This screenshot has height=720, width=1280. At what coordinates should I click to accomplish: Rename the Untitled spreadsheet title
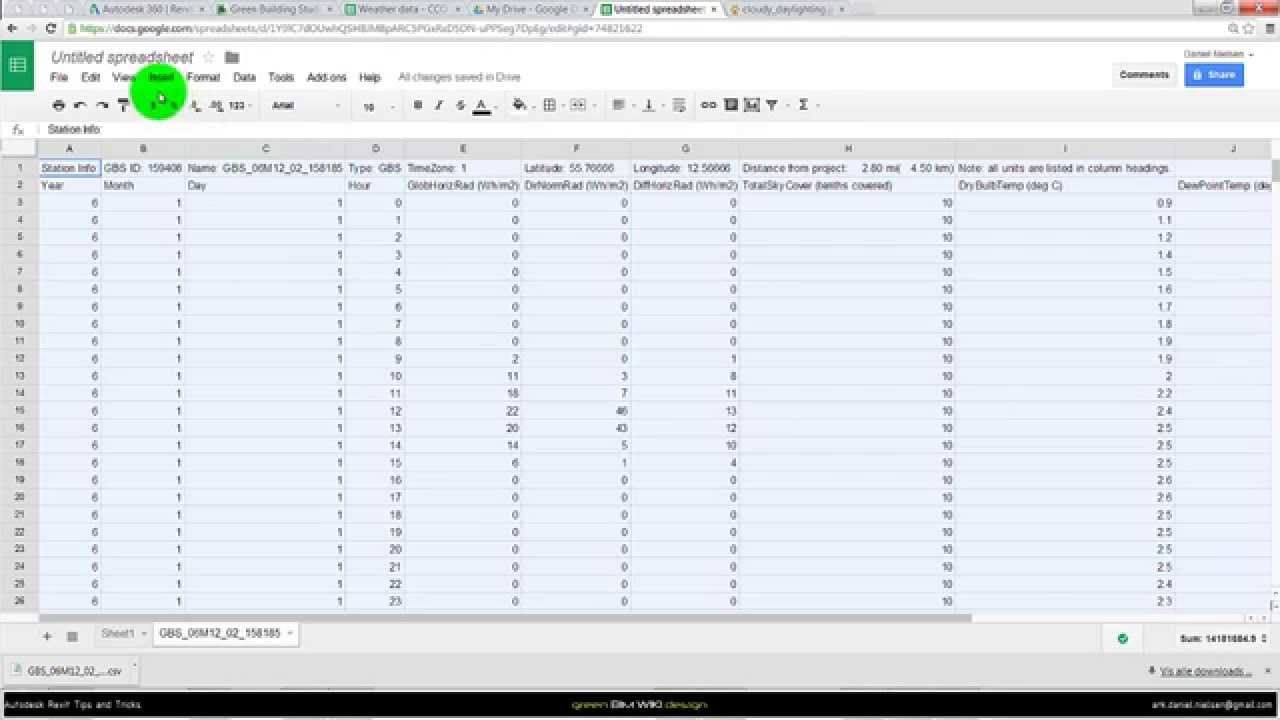pos(122,58)
